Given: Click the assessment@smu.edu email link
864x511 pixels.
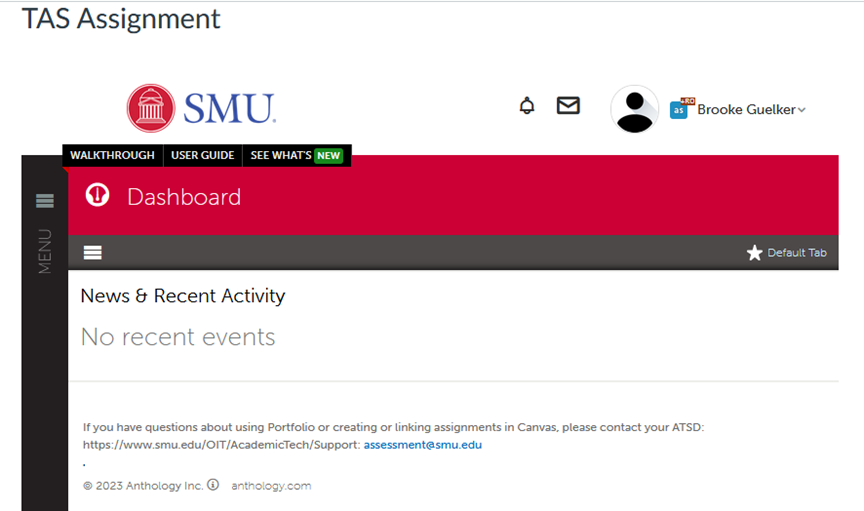Looking at the screenshot, I should coord(422,444).
